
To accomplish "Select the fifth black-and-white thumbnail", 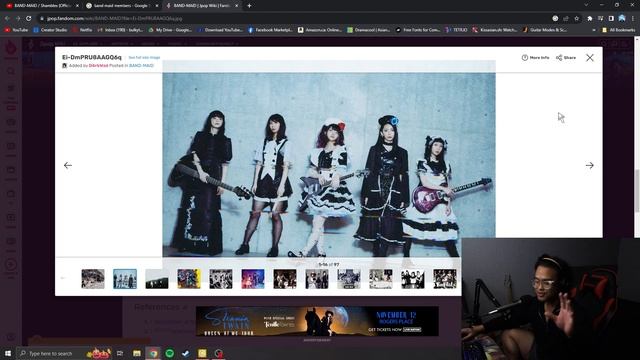I will [221, 279].
